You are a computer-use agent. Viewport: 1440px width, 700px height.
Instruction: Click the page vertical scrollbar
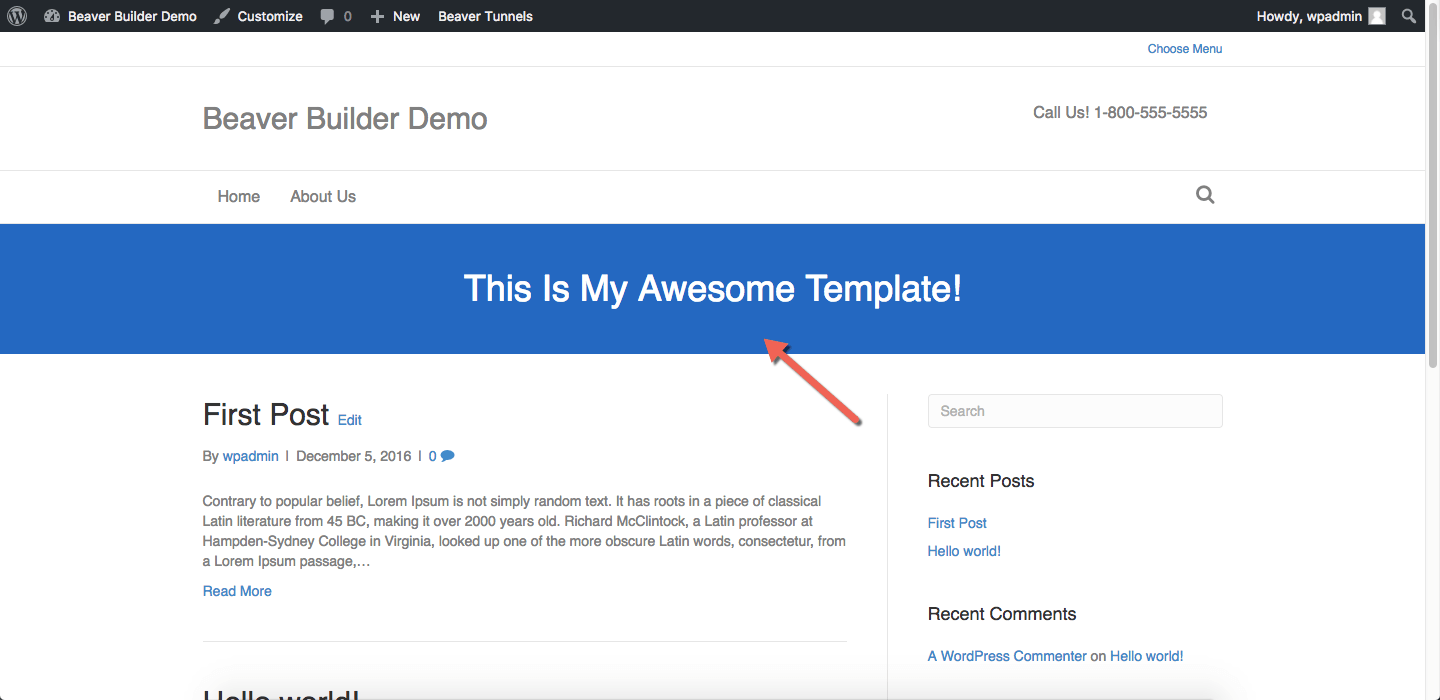1432,200
